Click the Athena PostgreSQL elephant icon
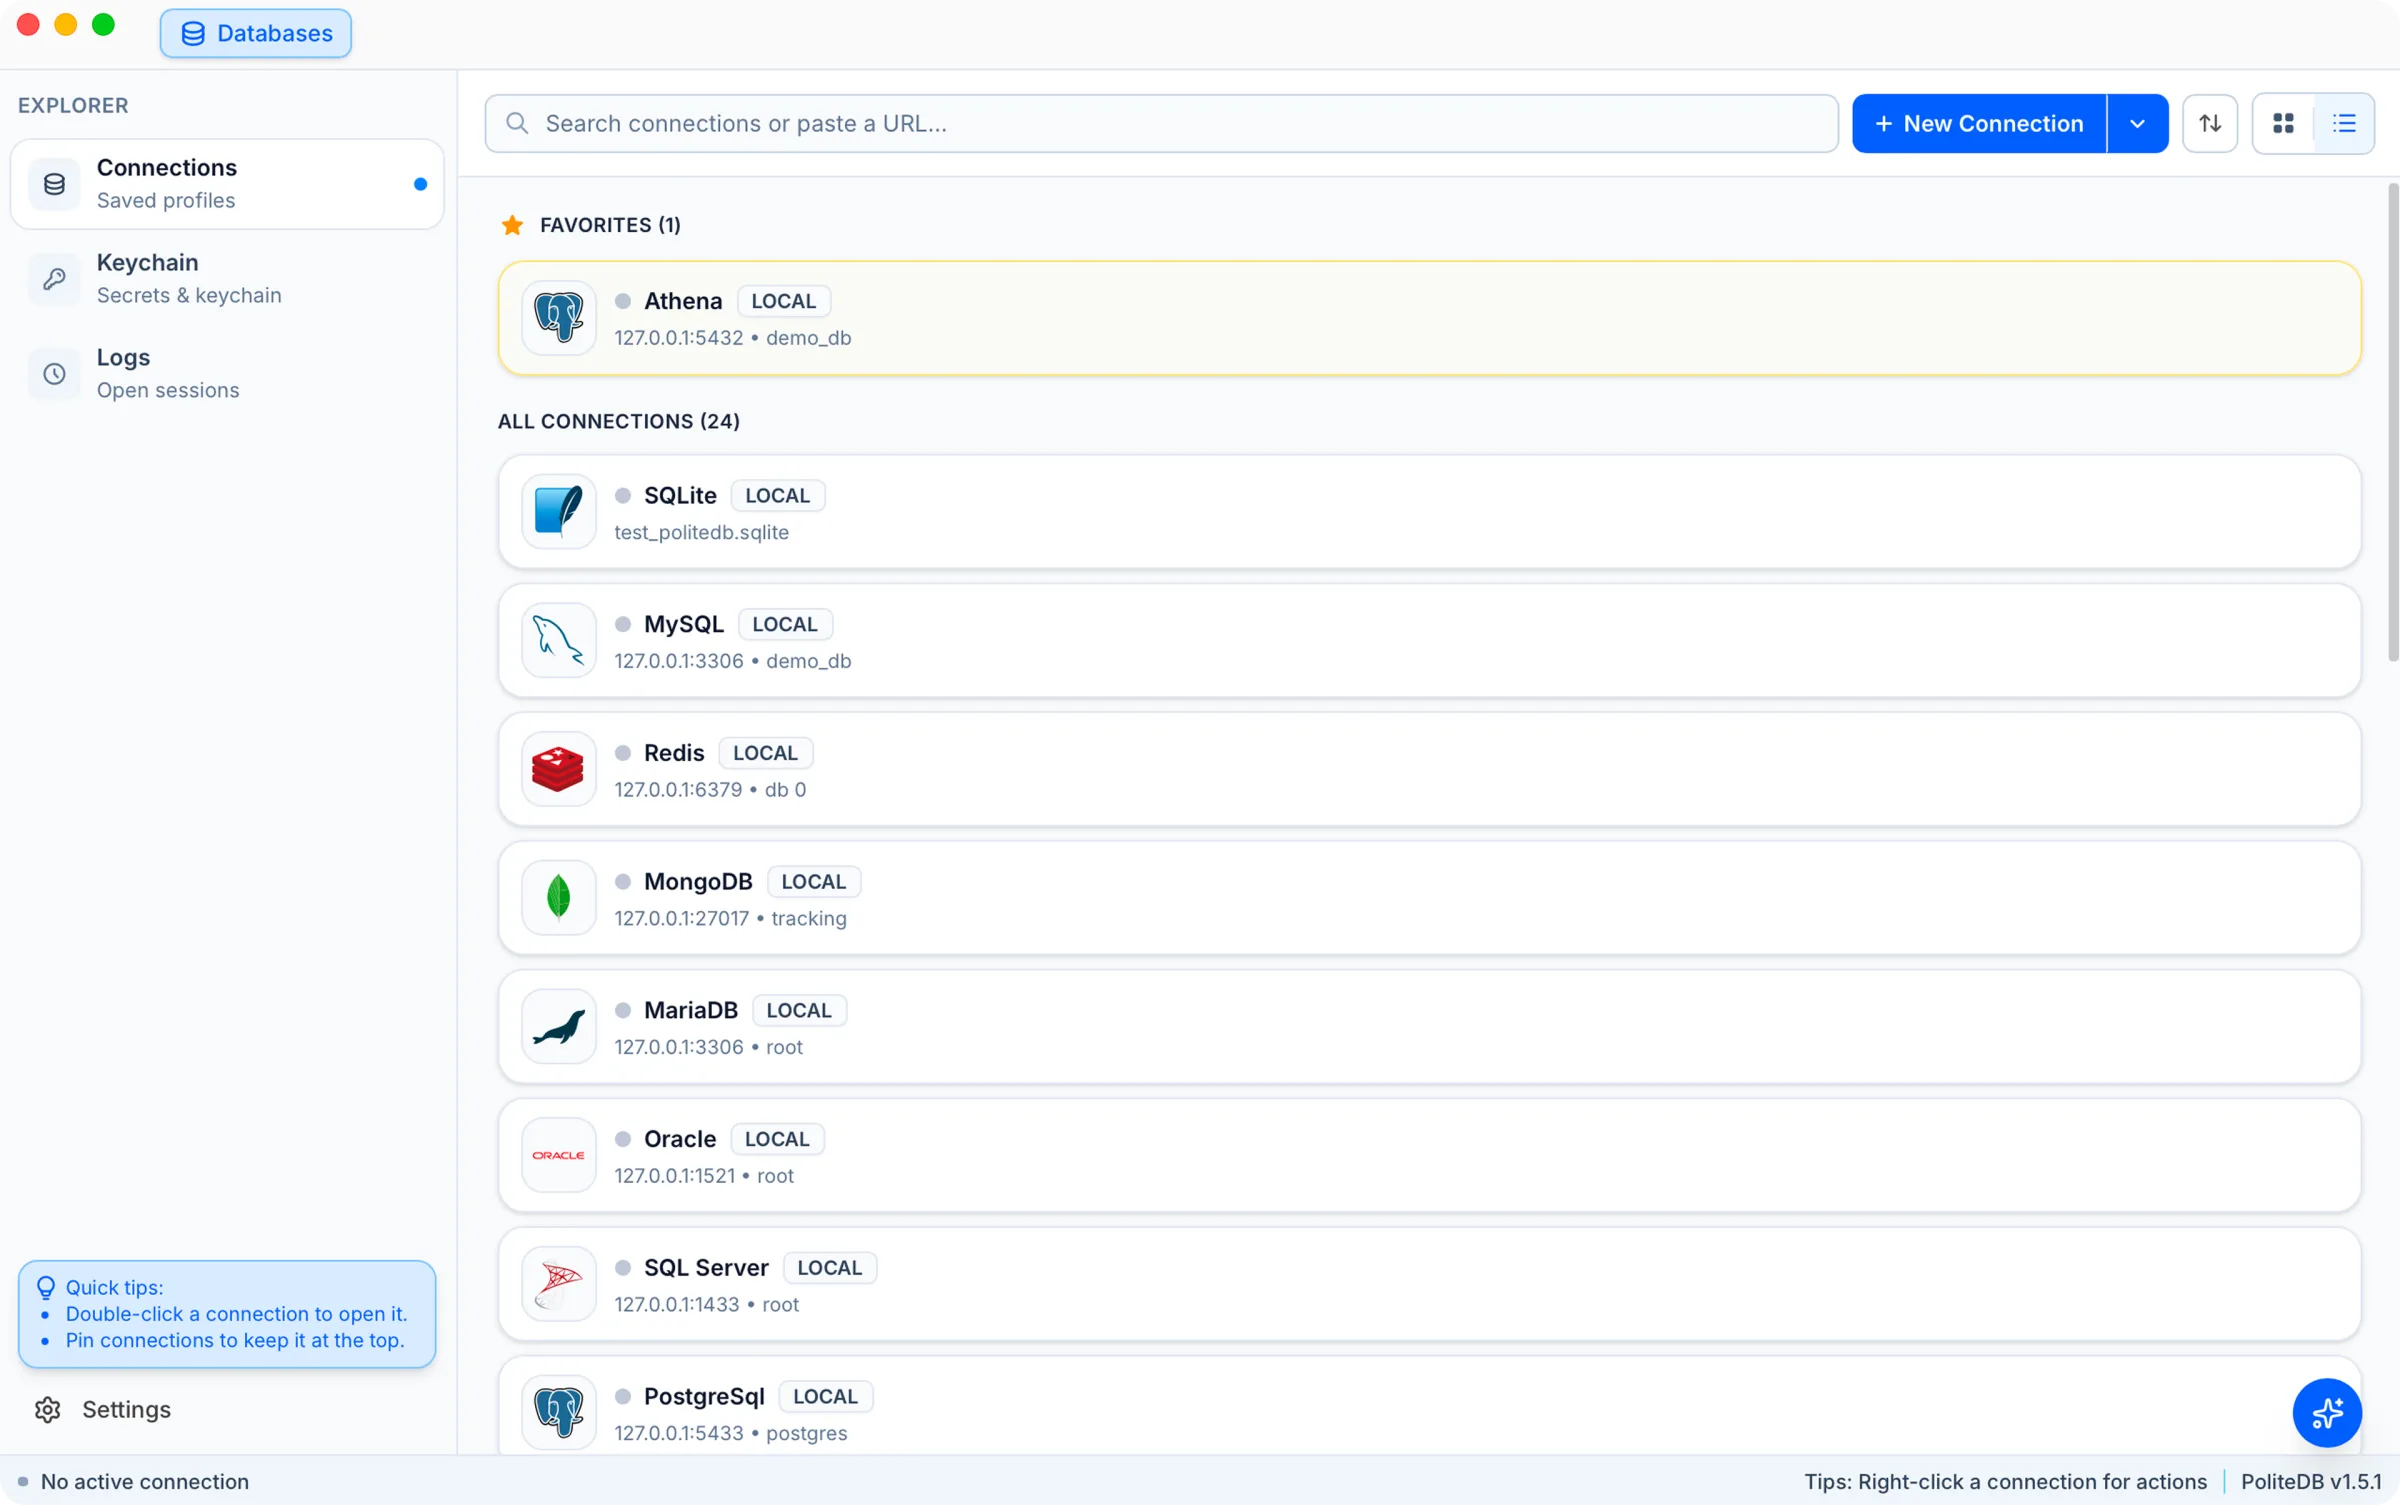Screen dimensions: 2400x1505 [x=558, y=318]
